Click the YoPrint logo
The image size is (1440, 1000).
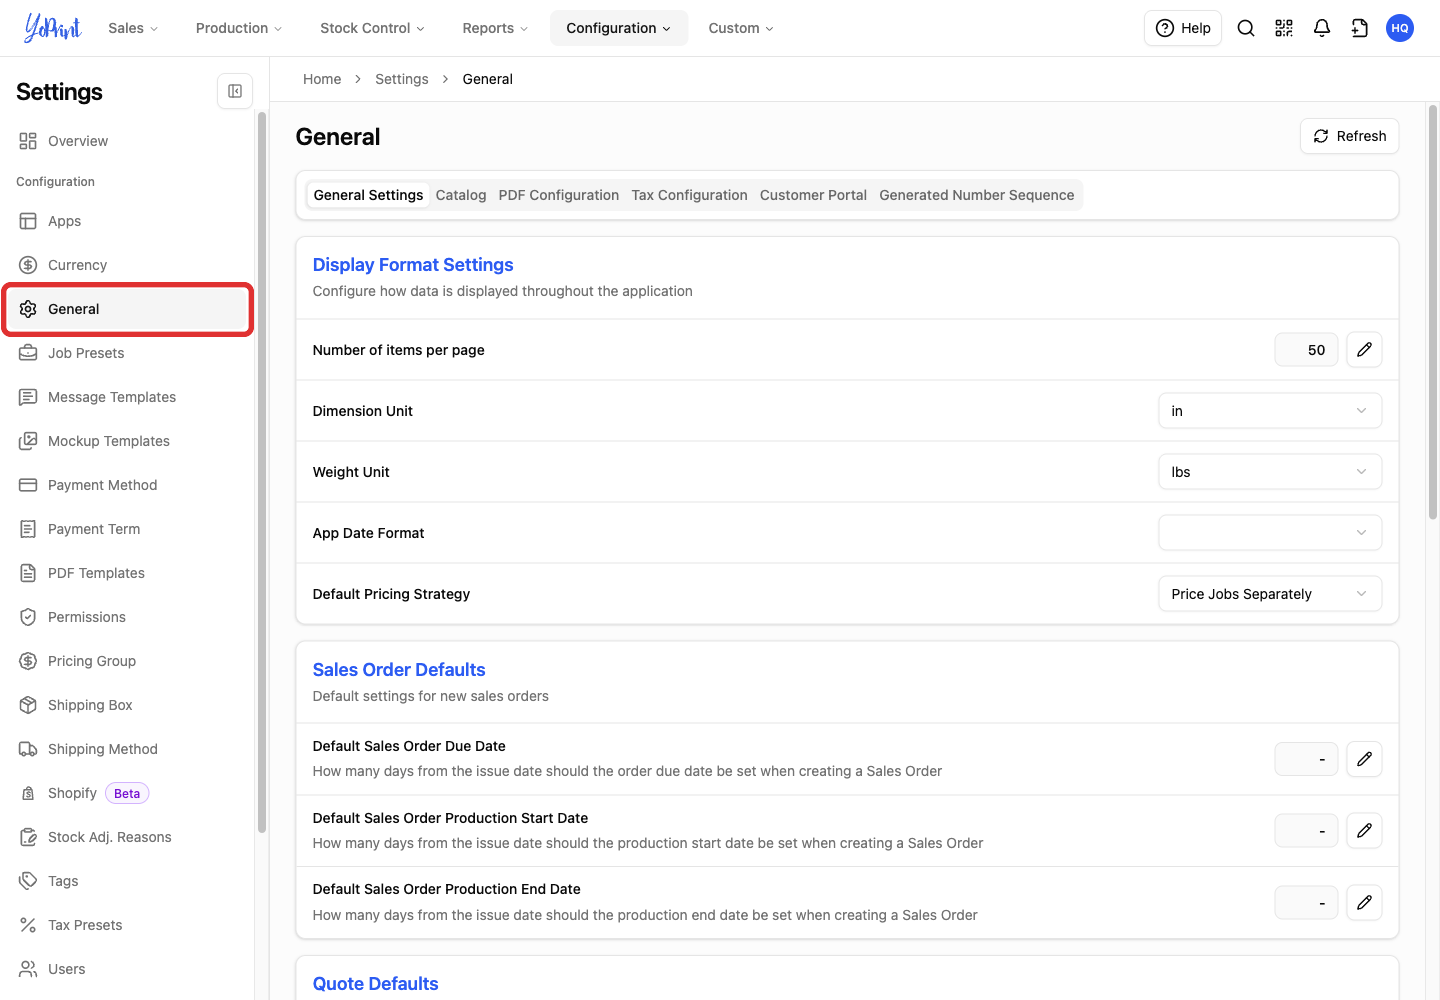tap(53, 28)
